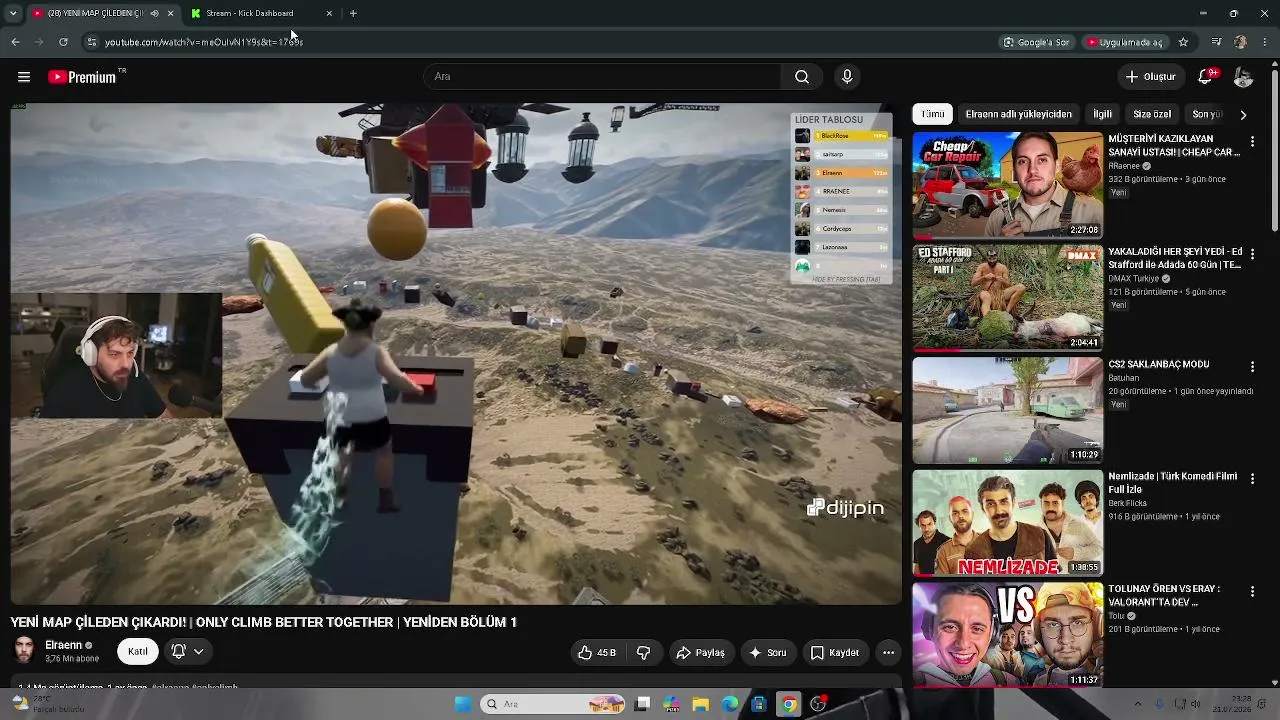Open the browser profile avatar
The width and height of the screenshot is (1280, 720).
[x=1240, y=42]
